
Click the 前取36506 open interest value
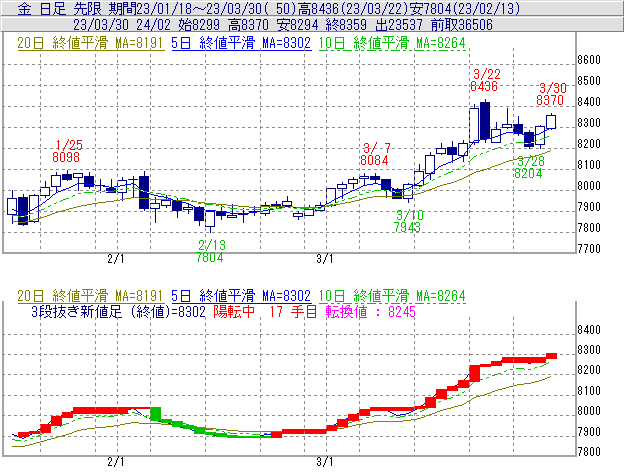click(x=462, y=25)
